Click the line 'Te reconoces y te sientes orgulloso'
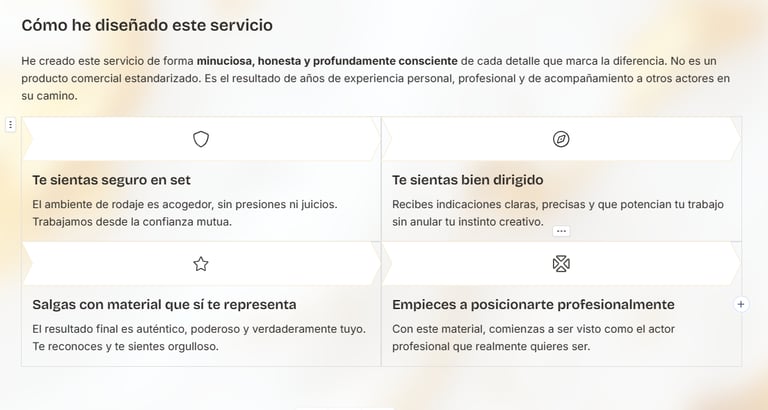This screenshot has height=410, width=768. (125, 346)
